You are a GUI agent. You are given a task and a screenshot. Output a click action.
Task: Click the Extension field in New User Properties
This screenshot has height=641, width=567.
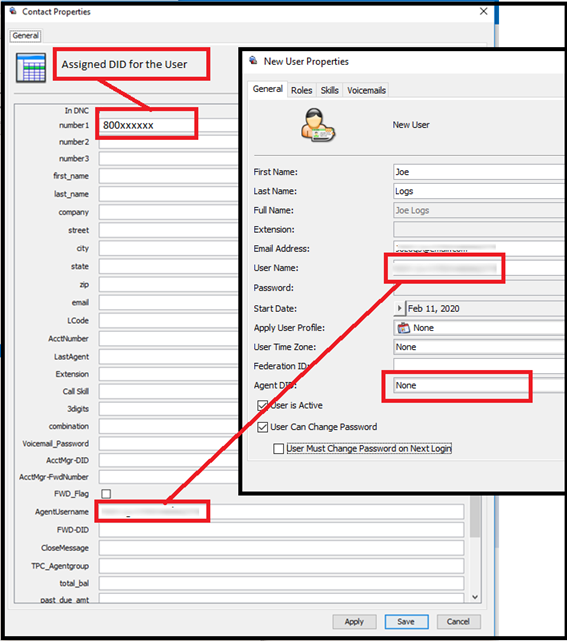pyautogui.click(x=479, y=230)
